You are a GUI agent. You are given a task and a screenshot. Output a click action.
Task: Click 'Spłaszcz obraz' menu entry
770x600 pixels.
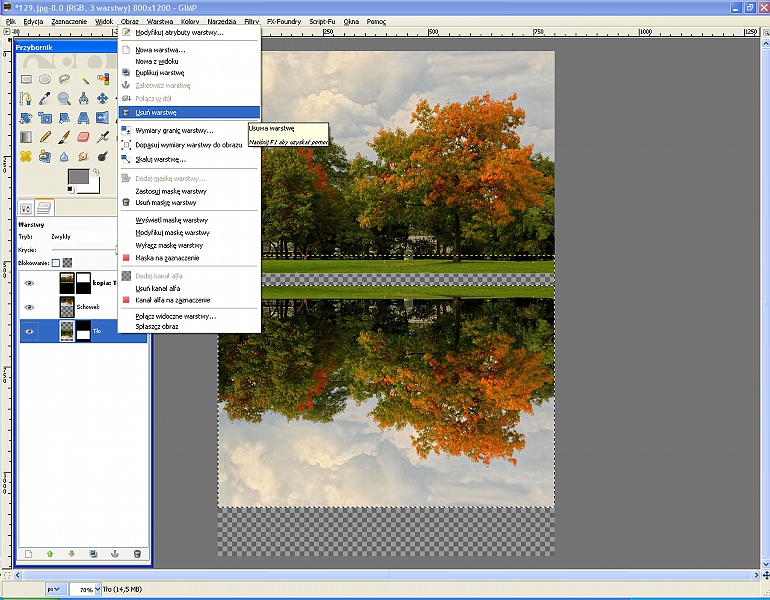click(158, 326)
